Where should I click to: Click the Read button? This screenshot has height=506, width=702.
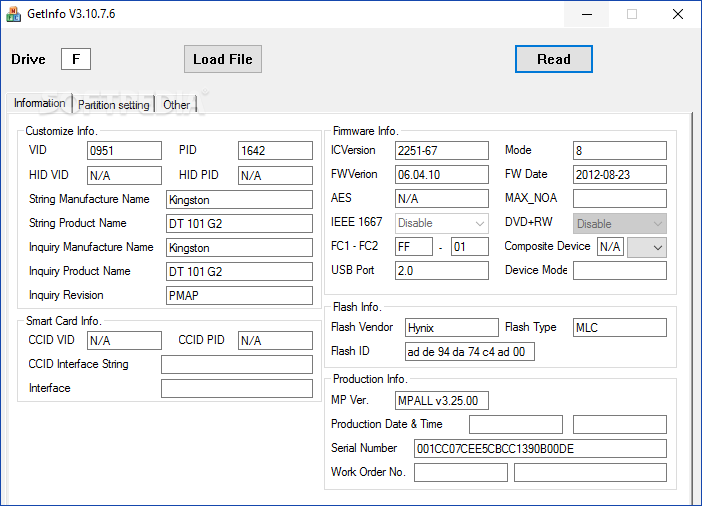tap(554, 59)
